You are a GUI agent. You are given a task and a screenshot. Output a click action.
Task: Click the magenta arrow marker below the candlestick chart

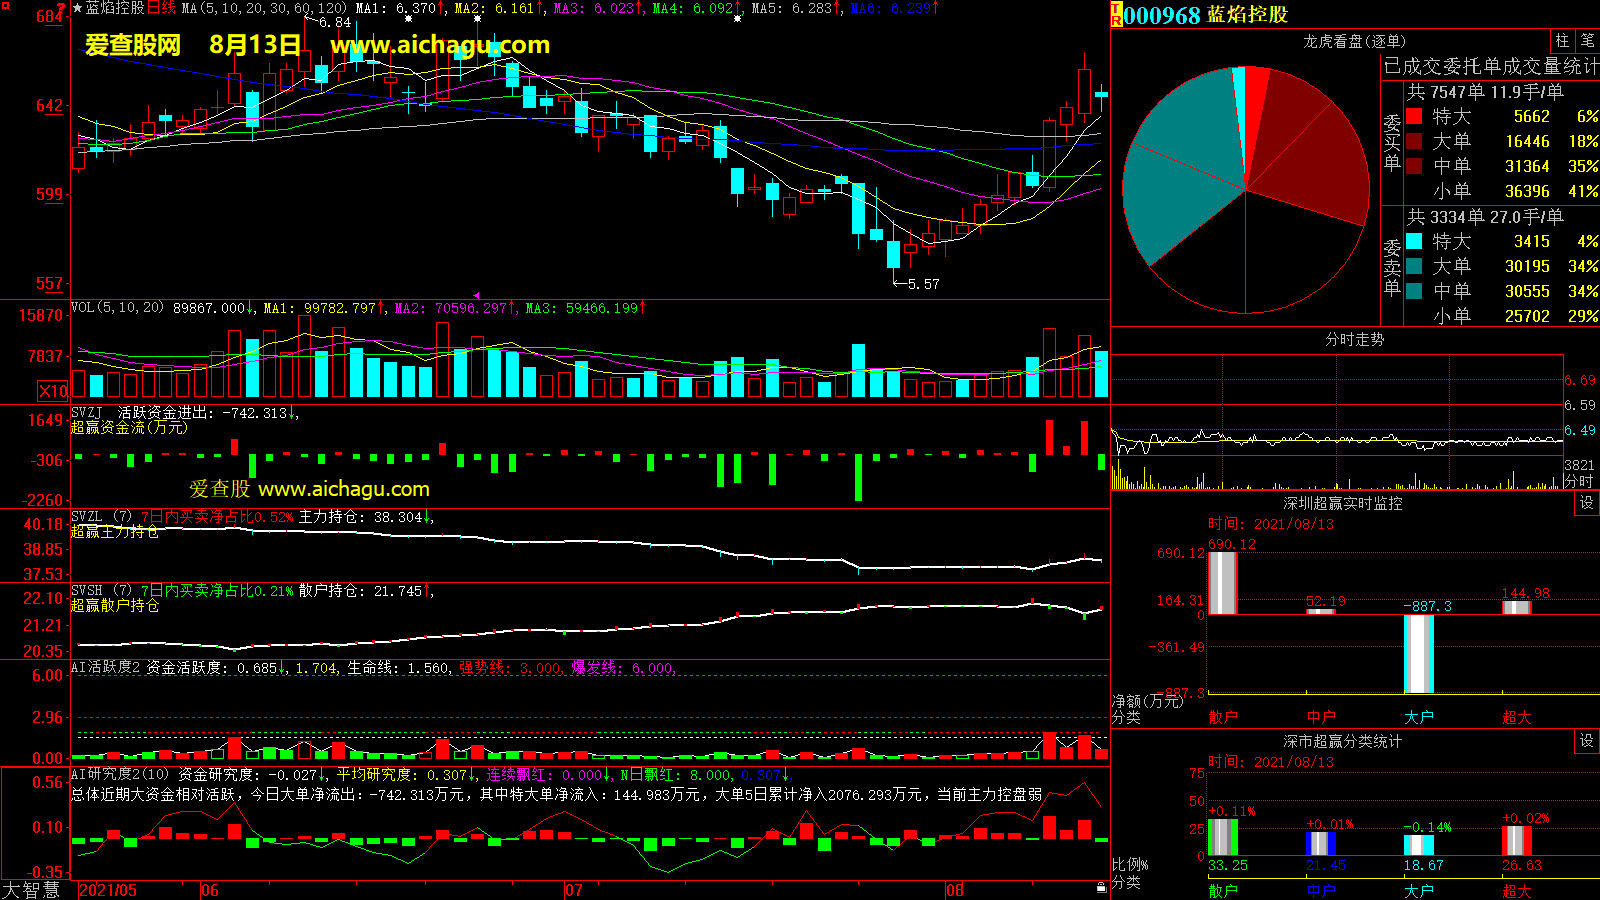[476, 295]
